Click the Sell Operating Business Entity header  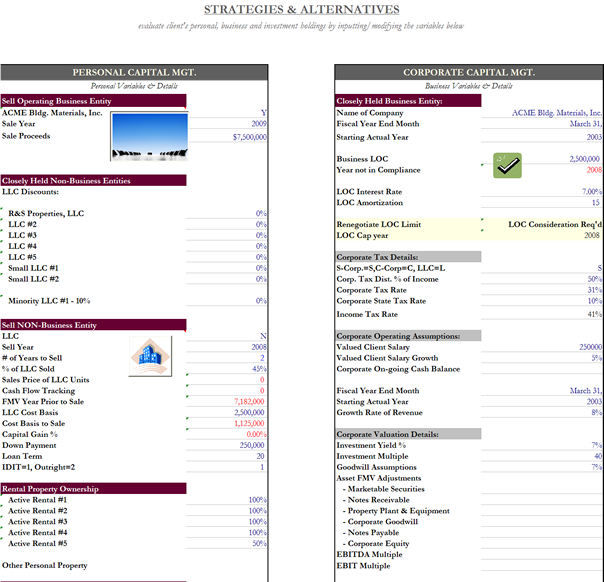[57, 101]
